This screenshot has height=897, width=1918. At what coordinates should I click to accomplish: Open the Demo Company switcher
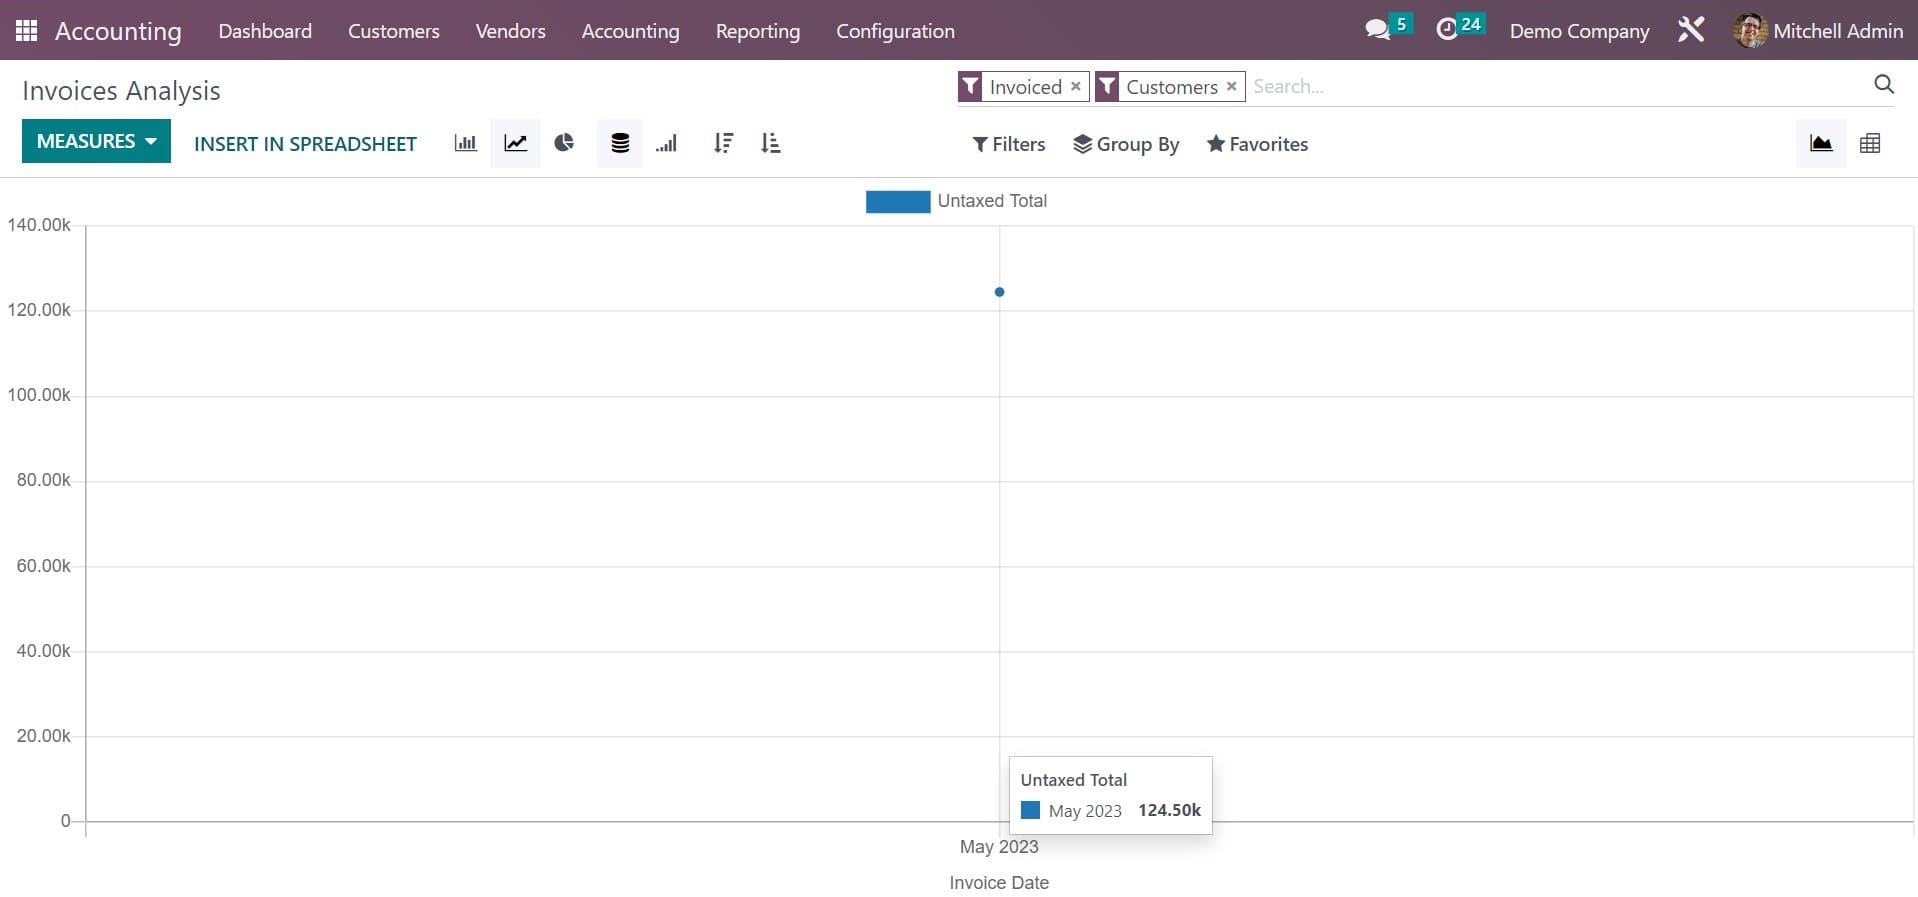point(1579,31)
